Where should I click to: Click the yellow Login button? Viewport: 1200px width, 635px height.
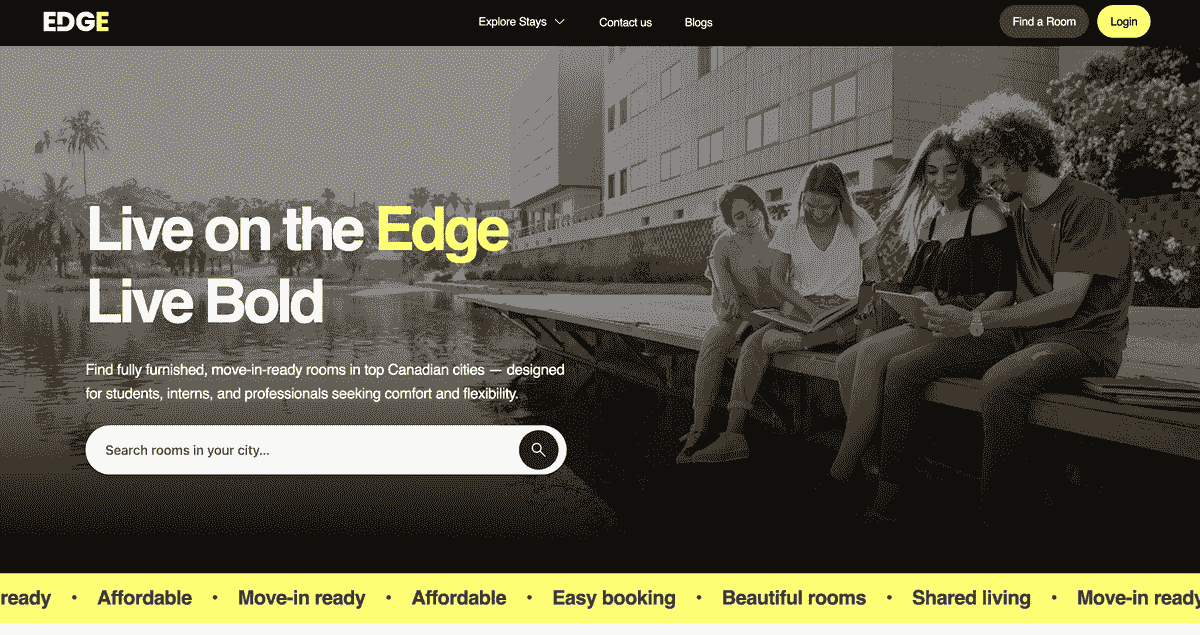(x=1123, y=22)
